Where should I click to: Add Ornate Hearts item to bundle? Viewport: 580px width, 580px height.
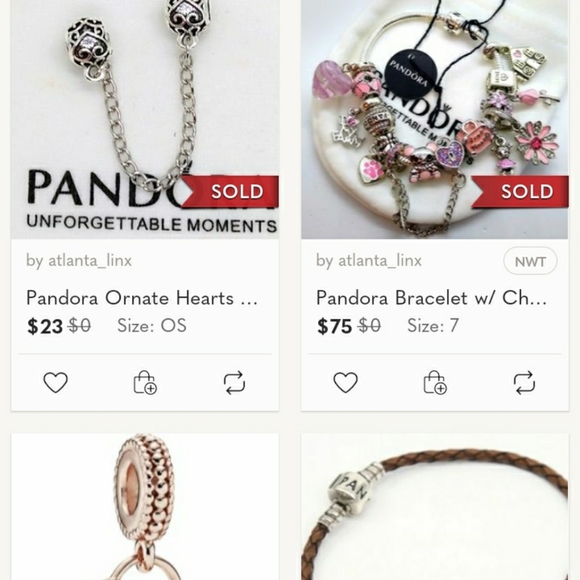(x=145, y=382)
